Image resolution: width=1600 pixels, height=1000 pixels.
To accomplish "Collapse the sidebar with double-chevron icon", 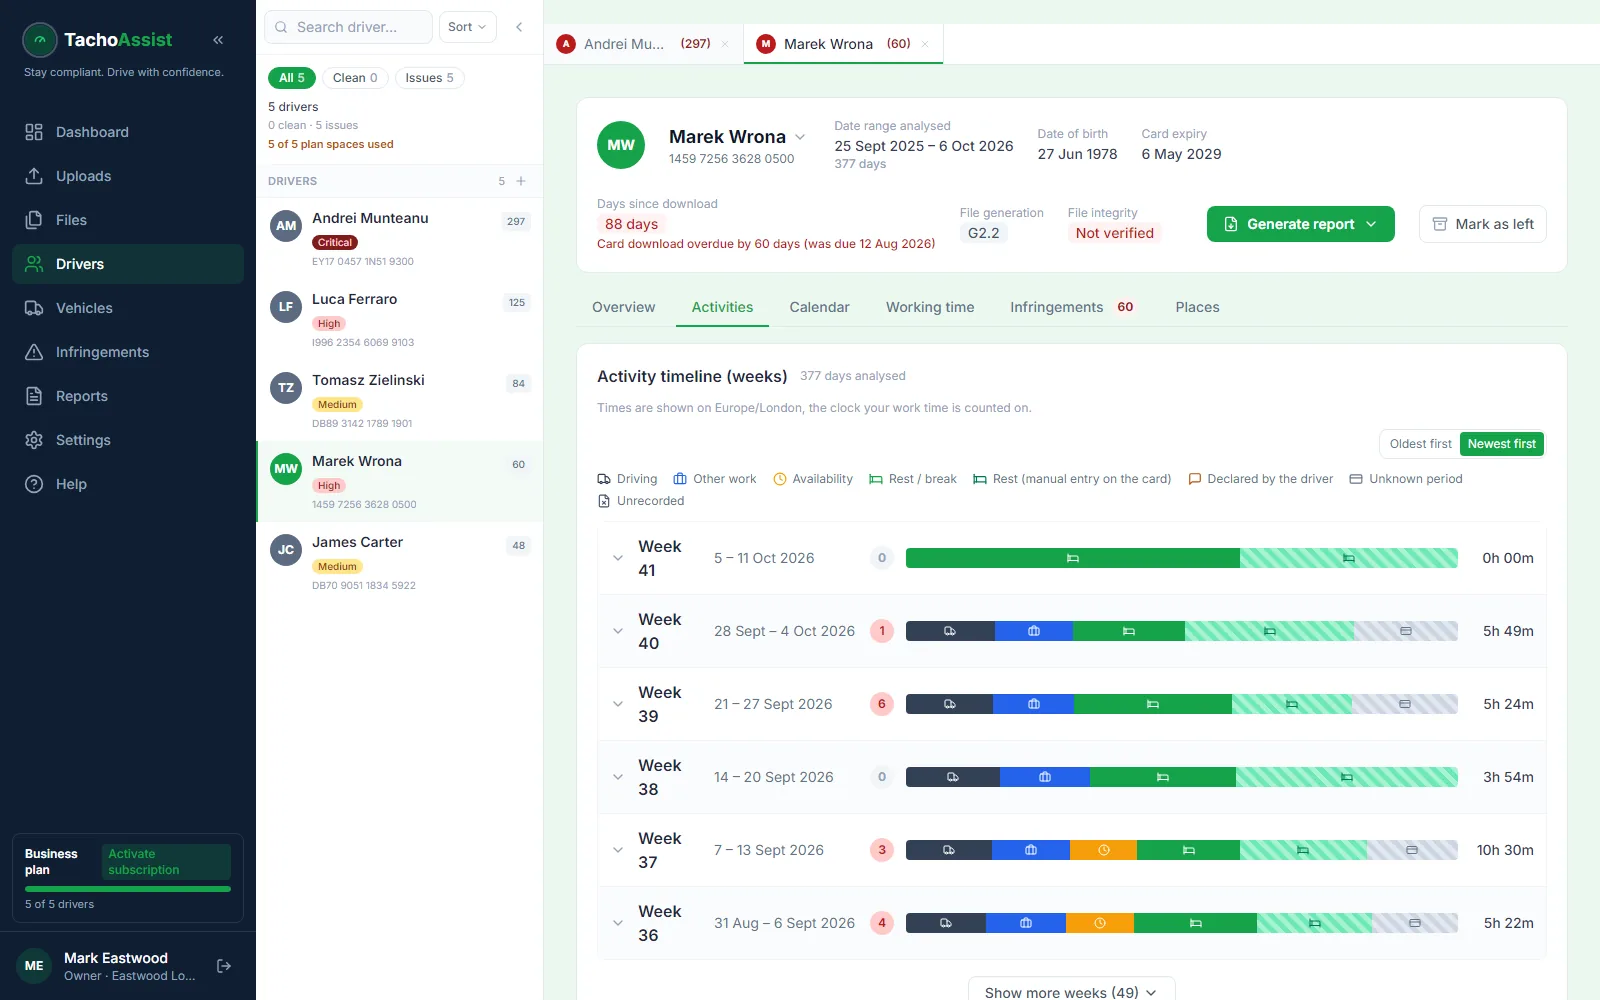I will (x=218, y=40).
